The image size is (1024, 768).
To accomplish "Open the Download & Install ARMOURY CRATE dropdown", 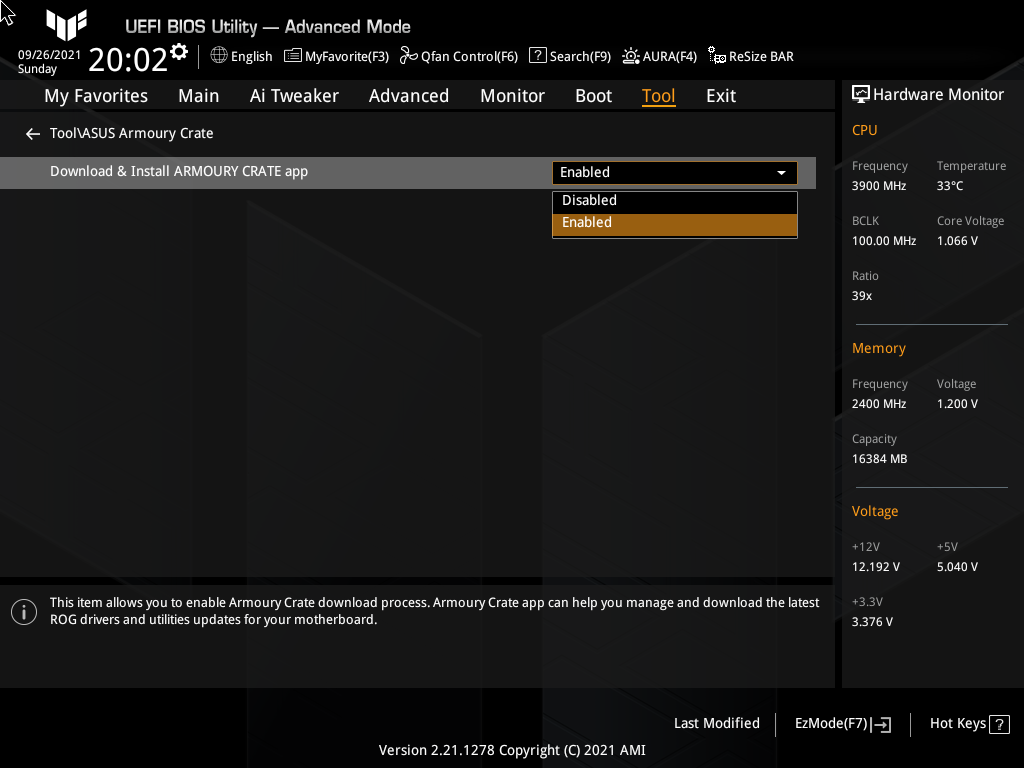I will click(674, 172).
